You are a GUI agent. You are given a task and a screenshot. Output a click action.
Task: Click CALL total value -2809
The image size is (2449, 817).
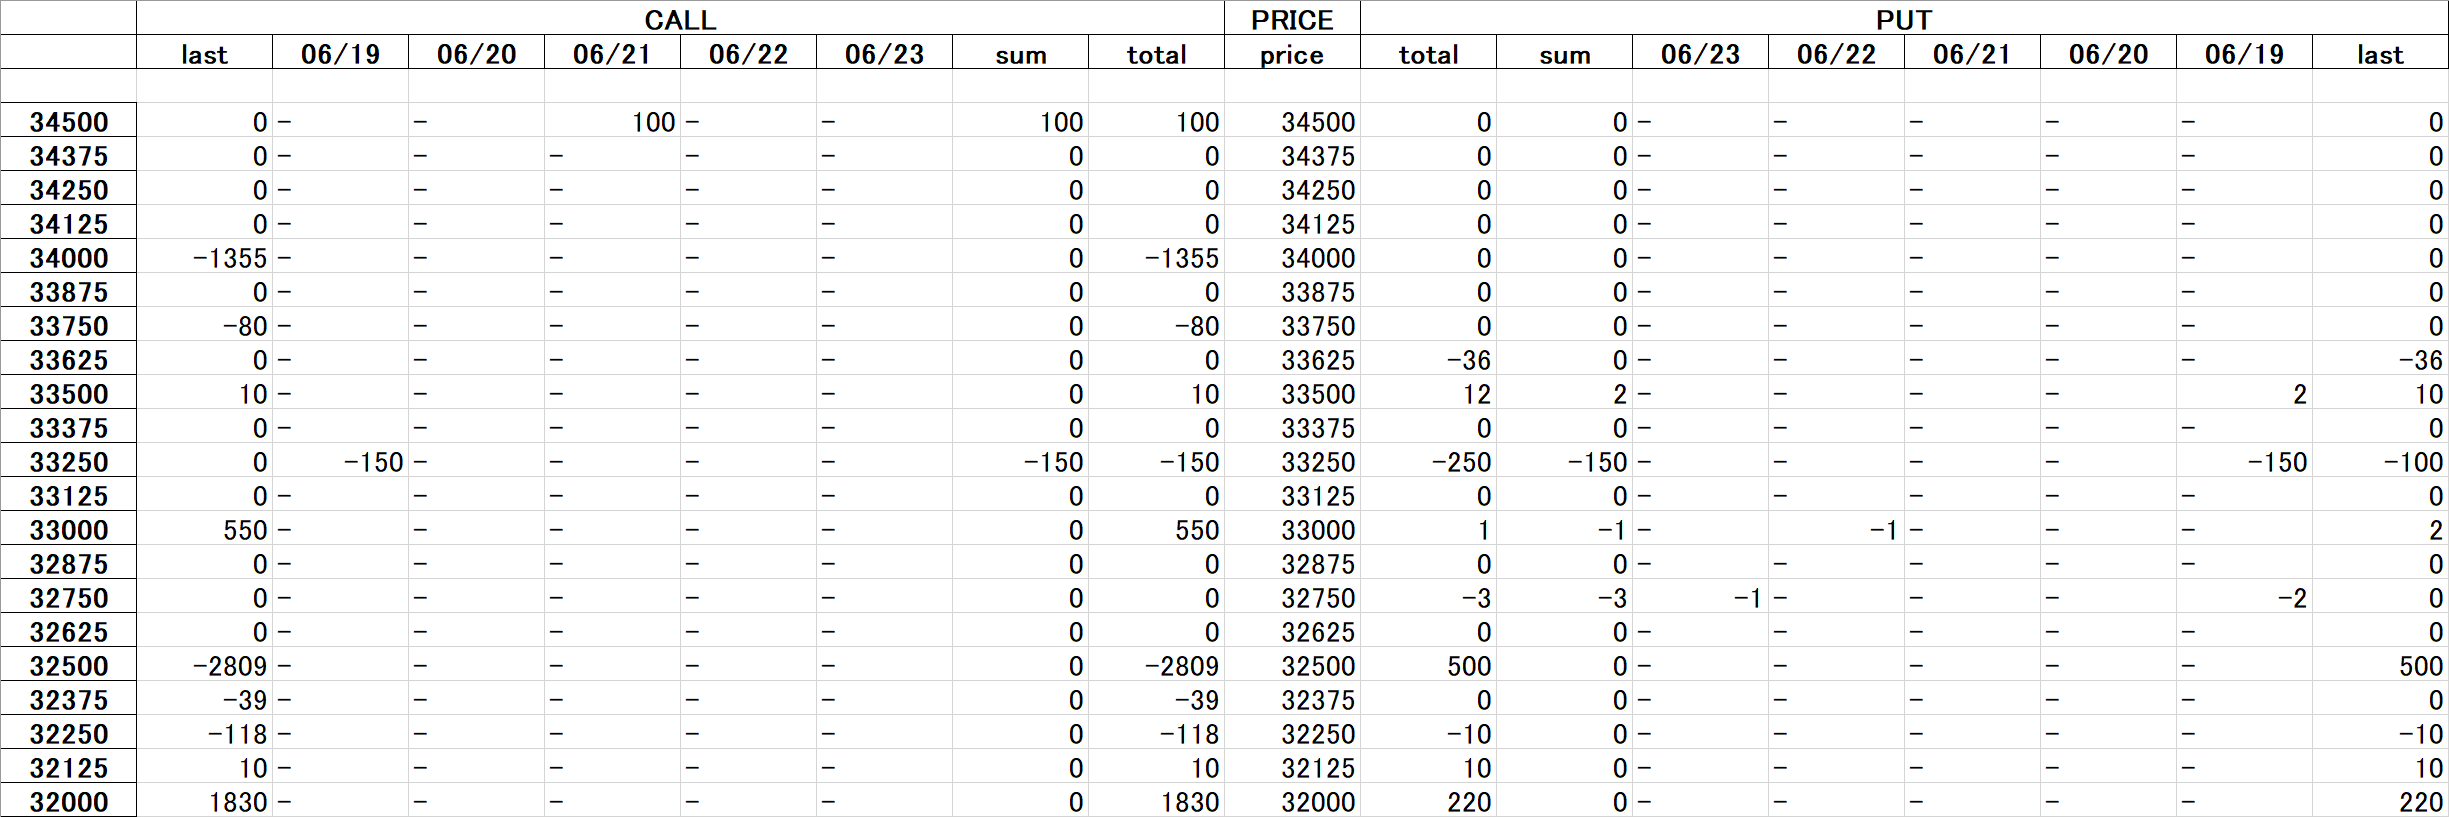(x=1156, y=666)
